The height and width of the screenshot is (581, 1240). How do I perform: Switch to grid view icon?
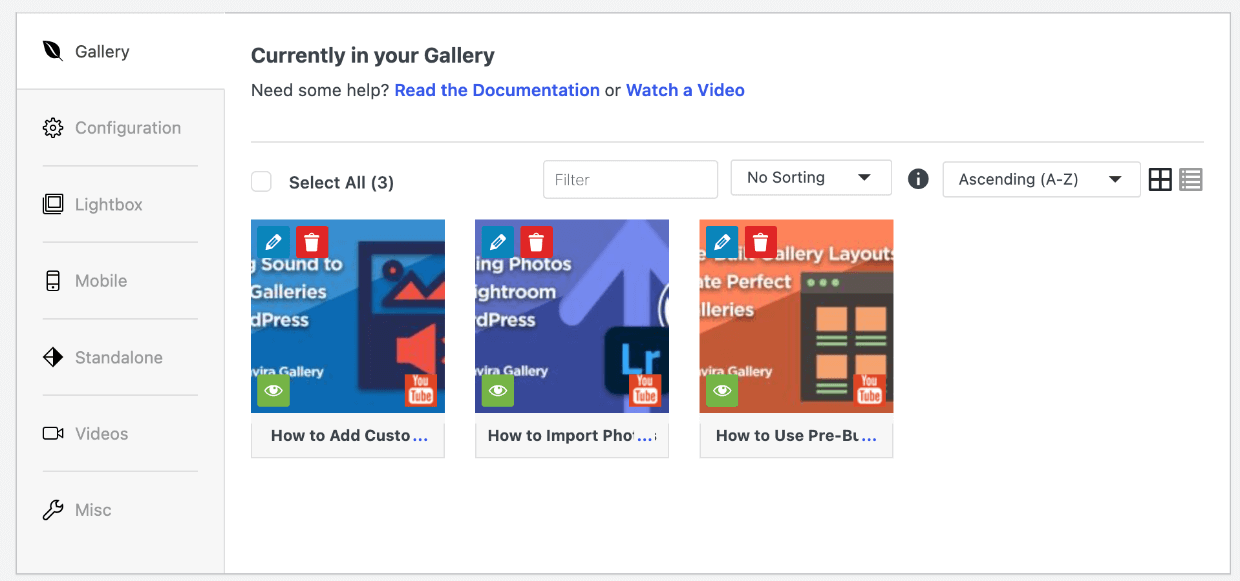(x=1160, y=180)
